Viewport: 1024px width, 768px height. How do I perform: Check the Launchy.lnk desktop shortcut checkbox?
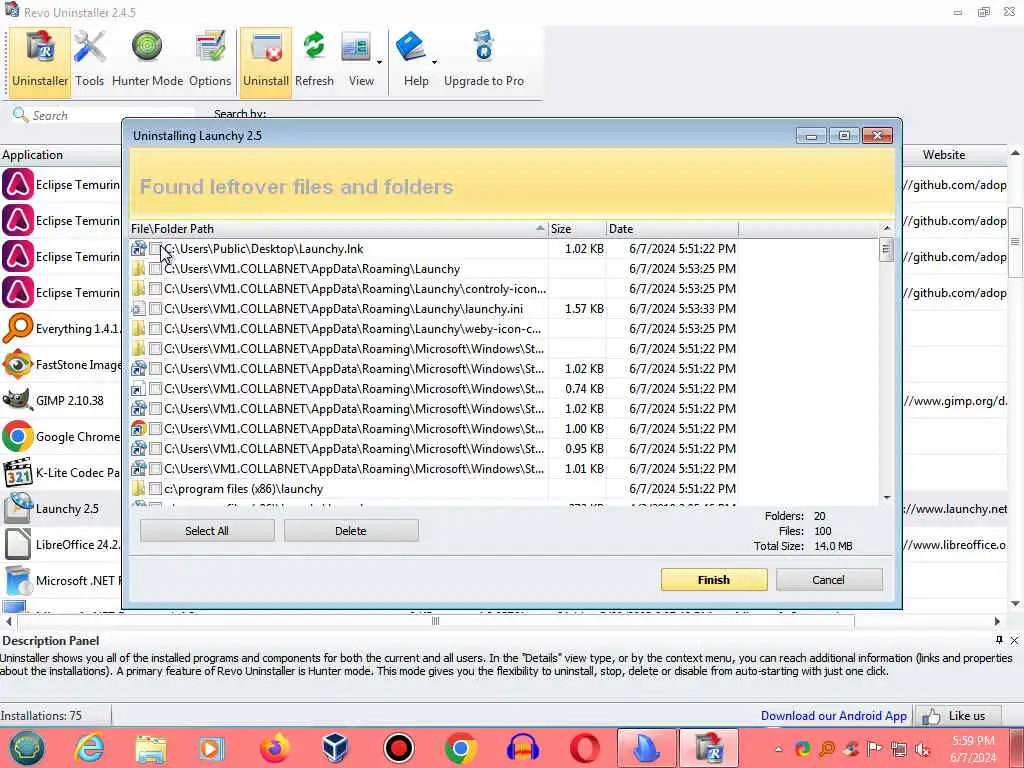click(x=155, y=249)
